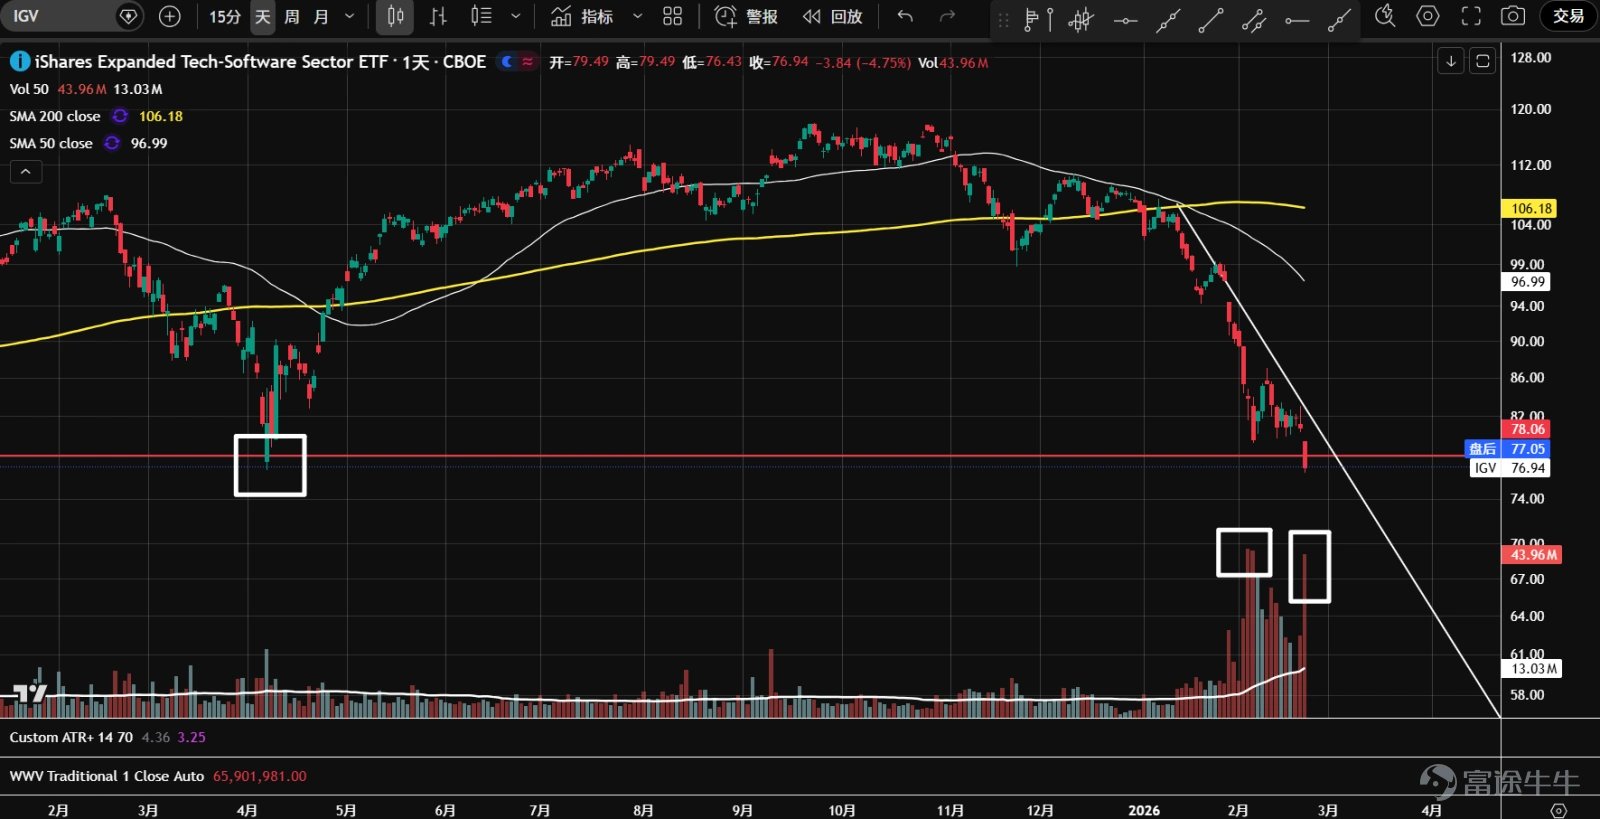
Task: Toggle SMA 50 close indicator icon
Action: [112, 143]
